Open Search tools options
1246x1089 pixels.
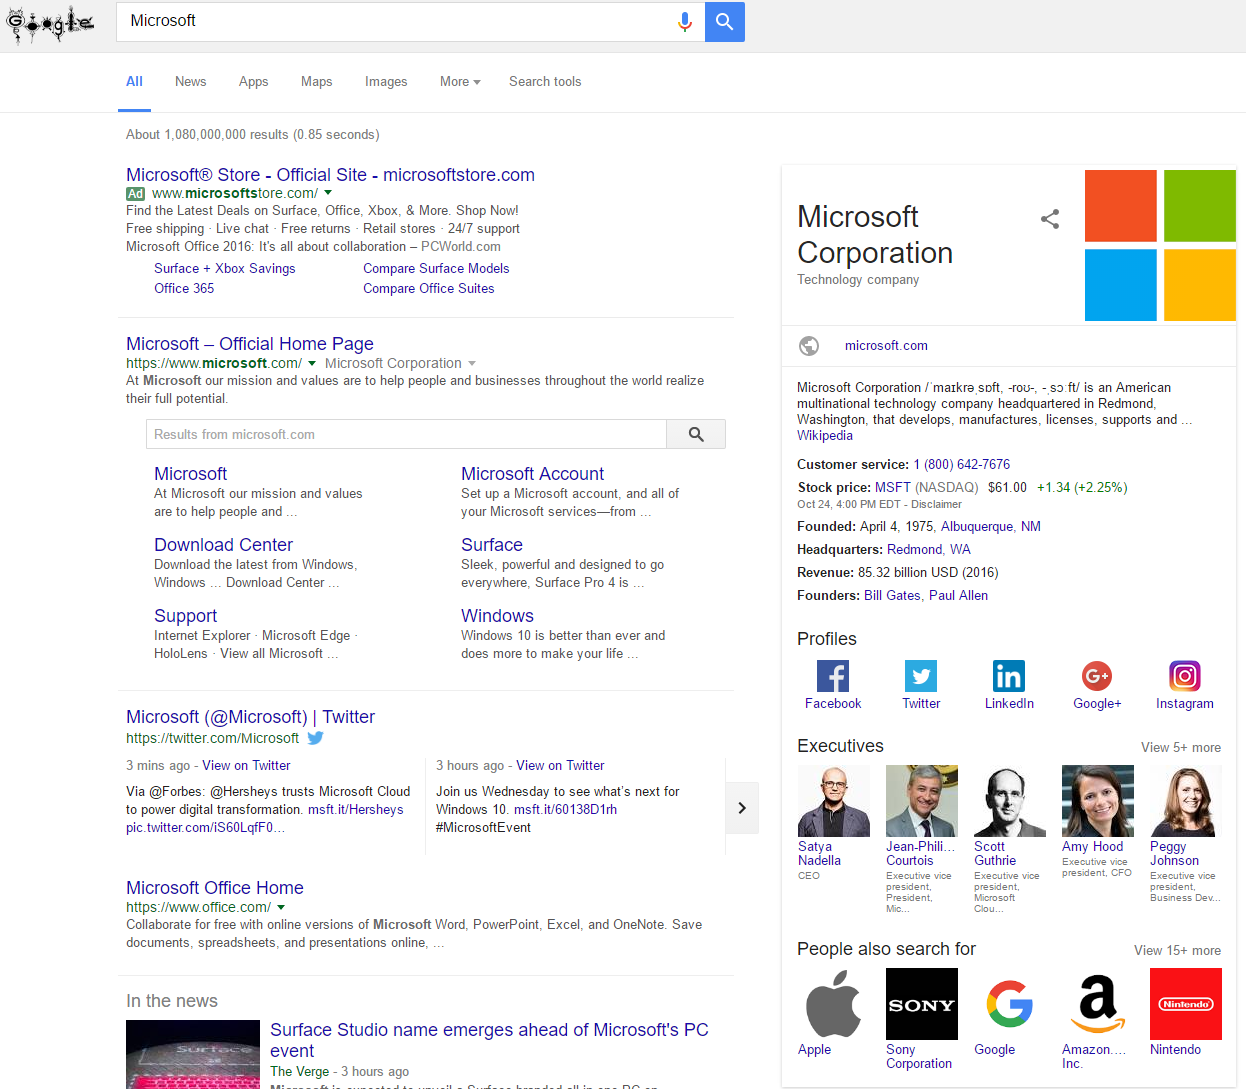click(x=544, y=82)
